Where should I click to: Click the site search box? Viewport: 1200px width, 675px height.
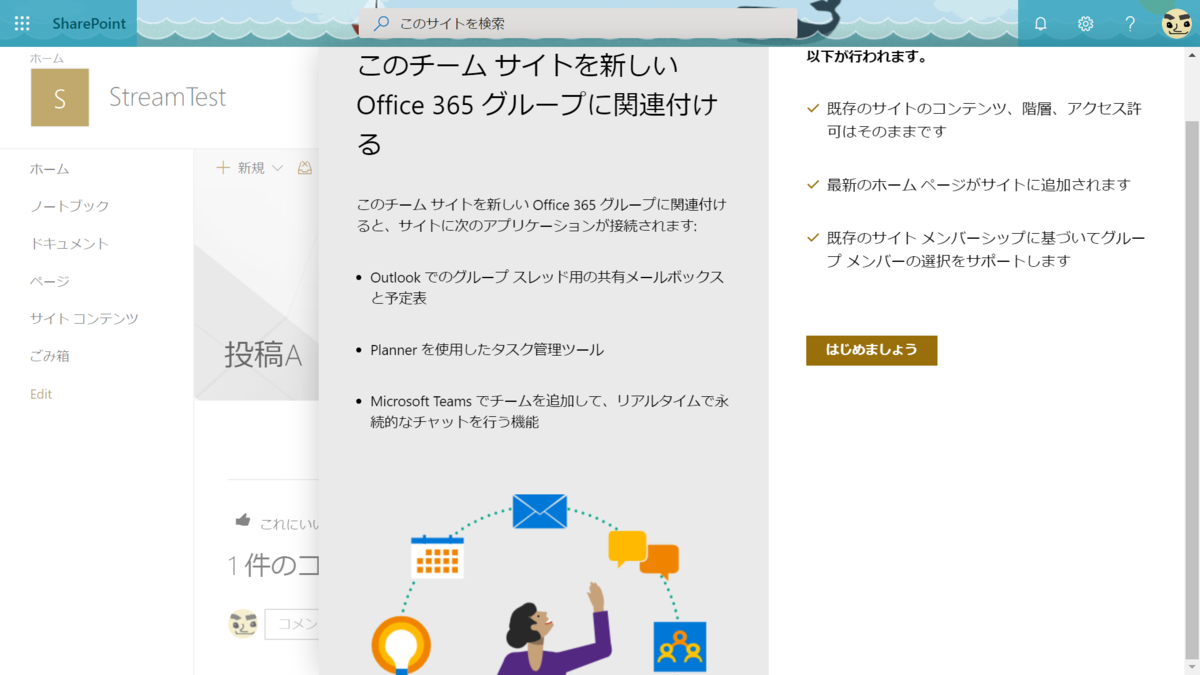click(x=578, y=23)
